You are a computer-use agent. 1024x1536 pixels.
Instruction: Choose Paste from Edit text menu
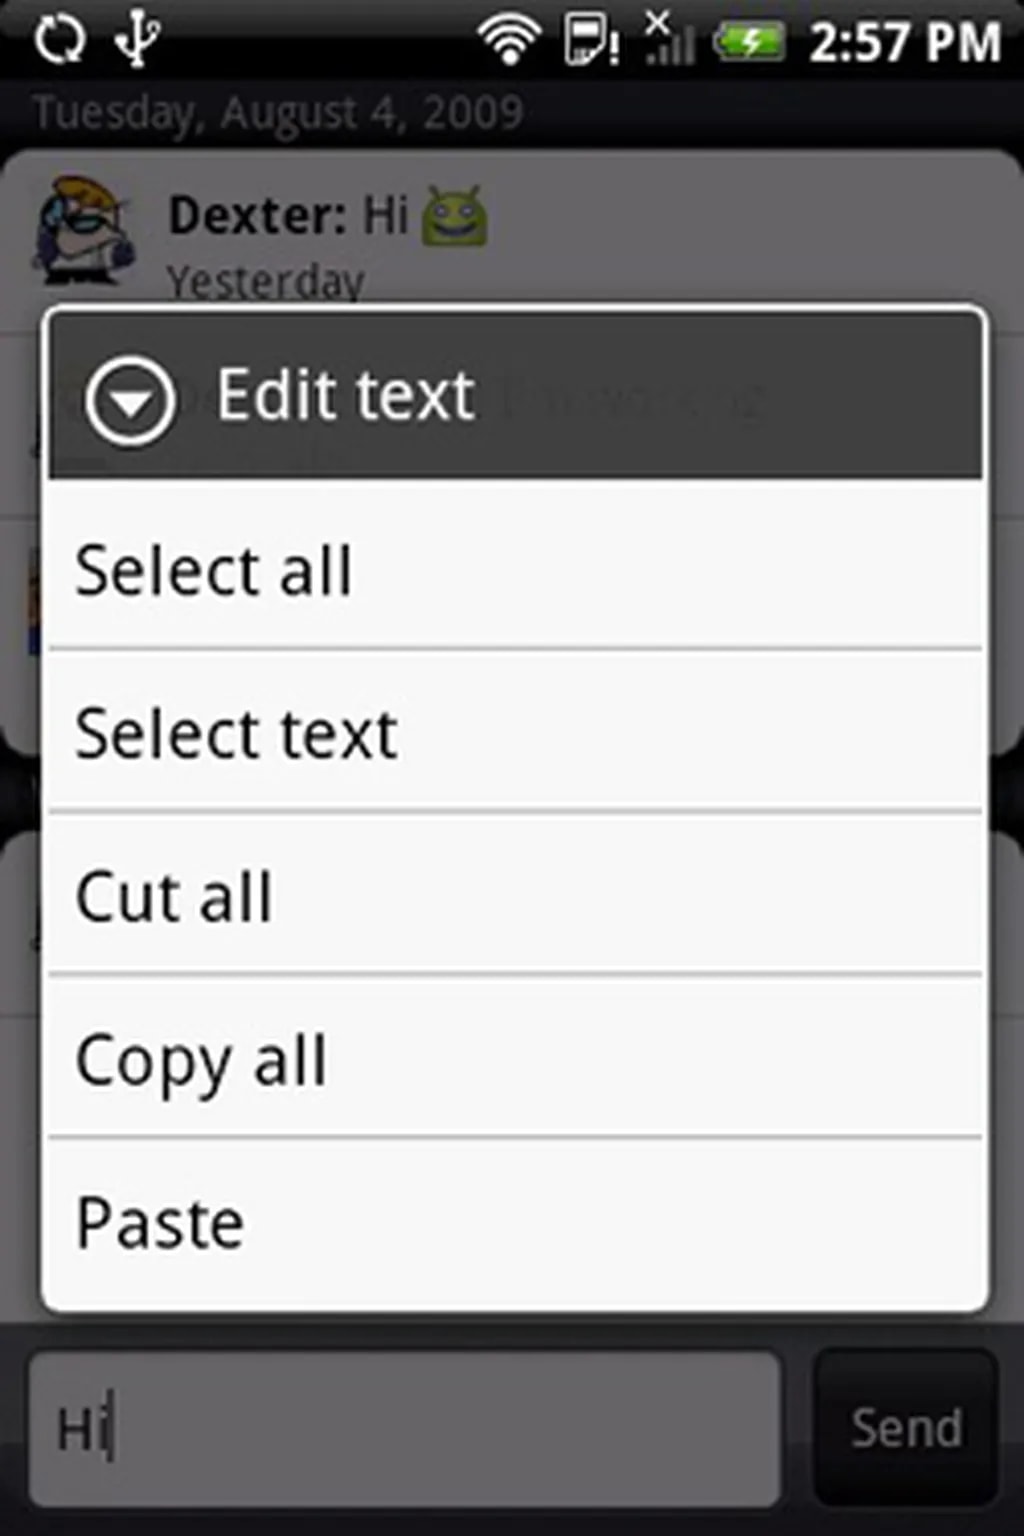[514, 1223]
